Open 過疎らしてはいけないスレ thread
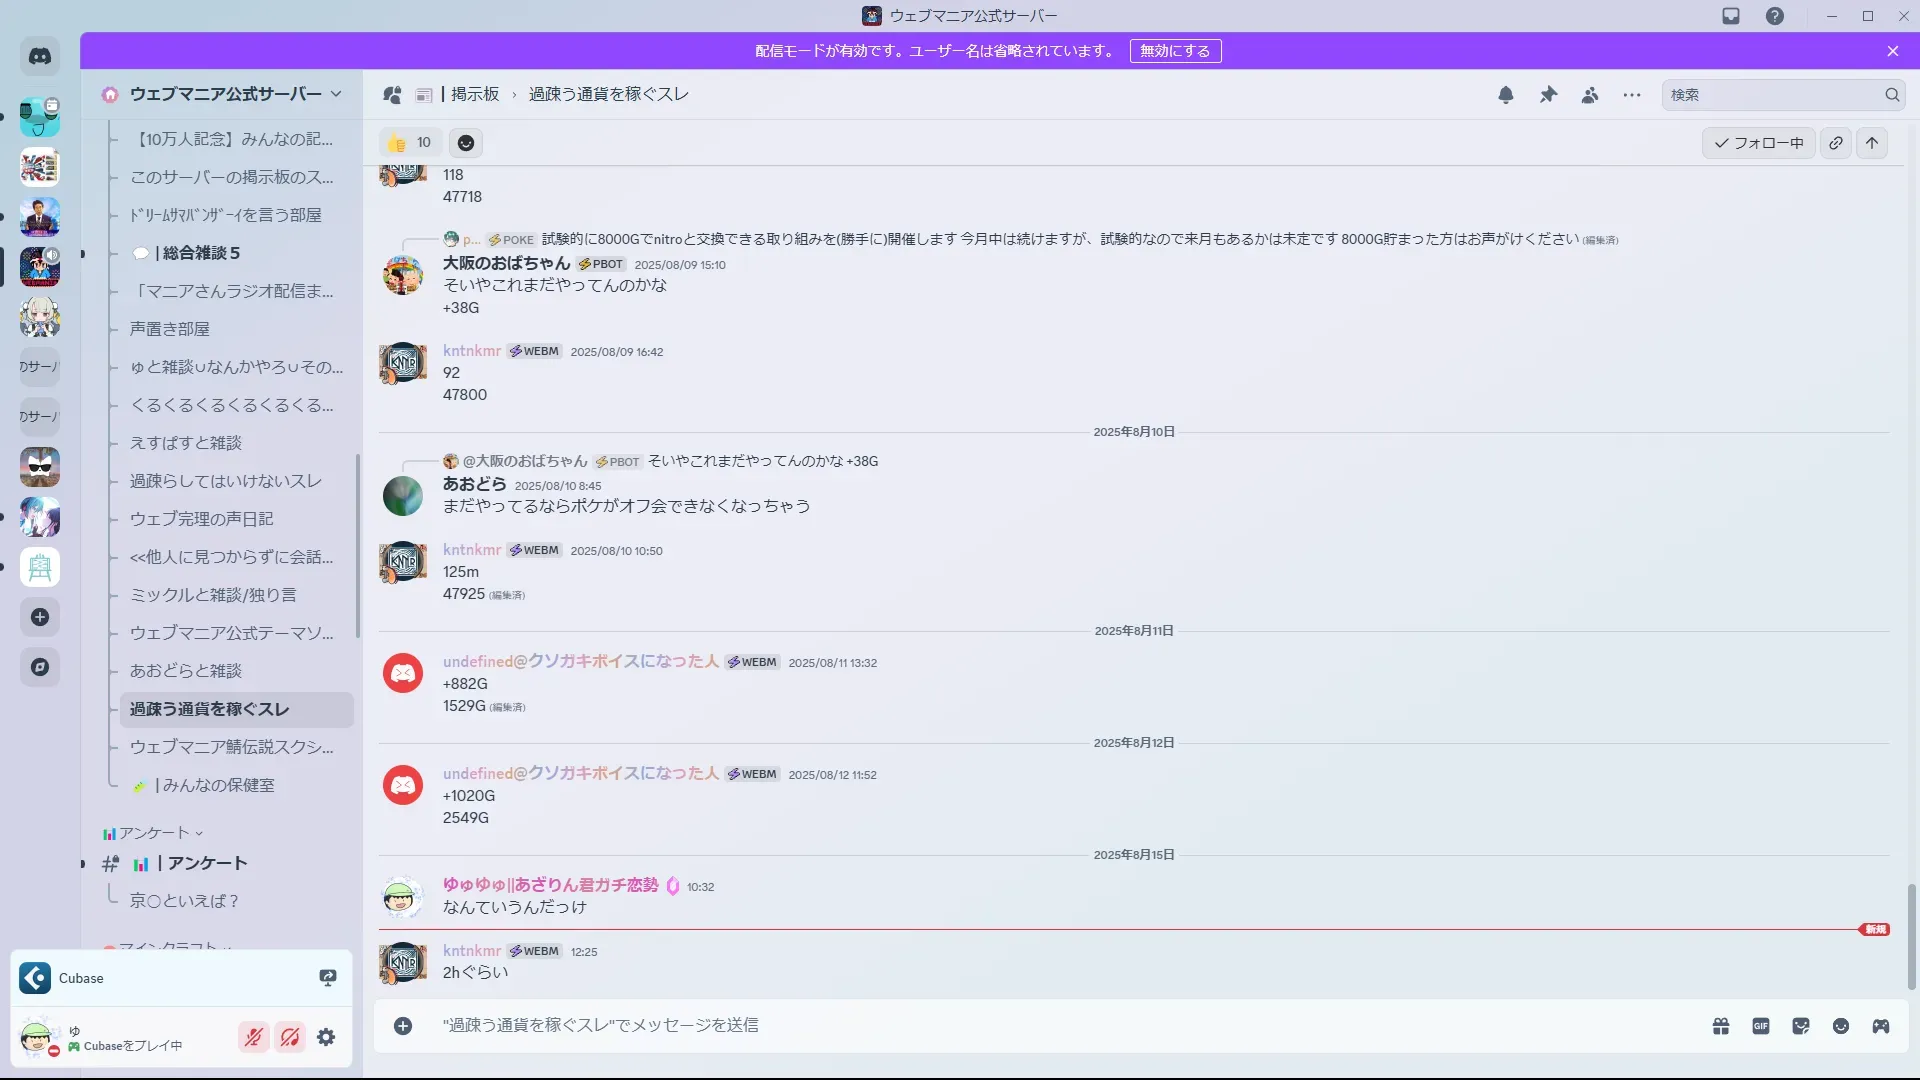This screenshot has height=1080, width=1920. 226,481
